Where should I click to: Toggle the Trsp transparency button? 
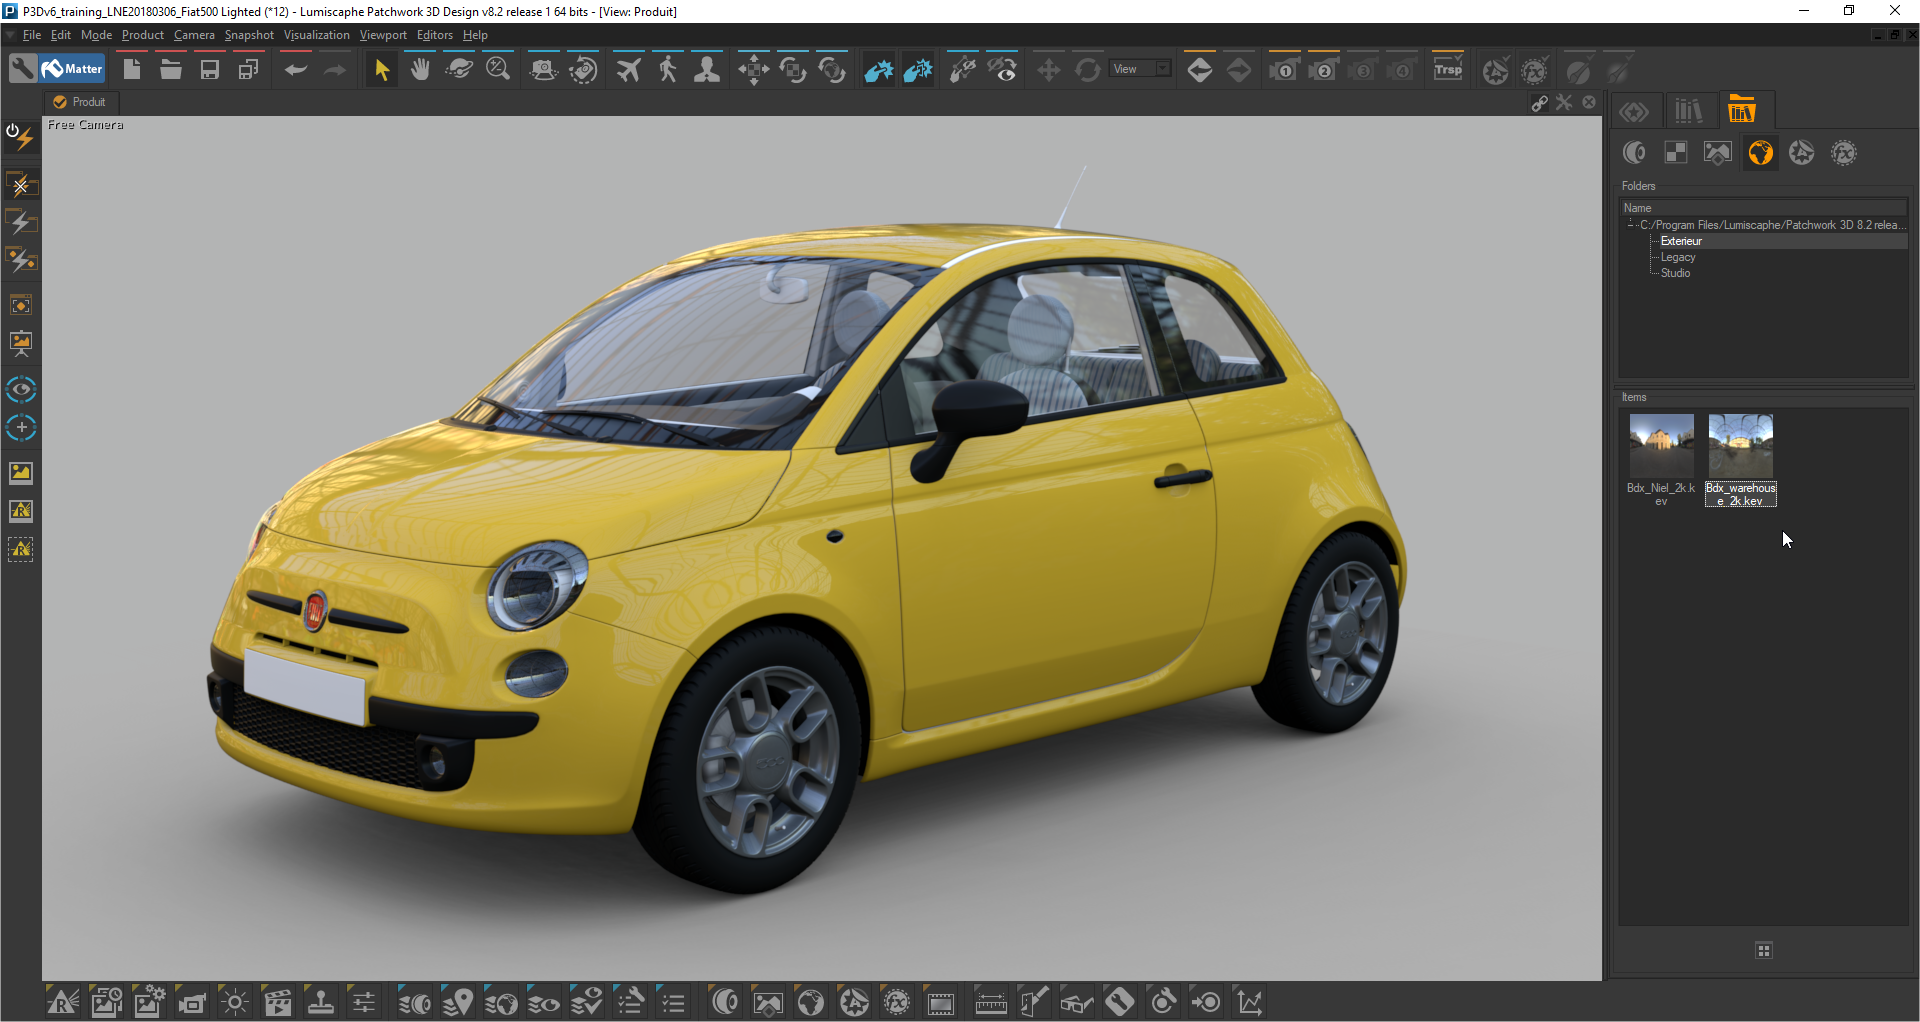1447,70
